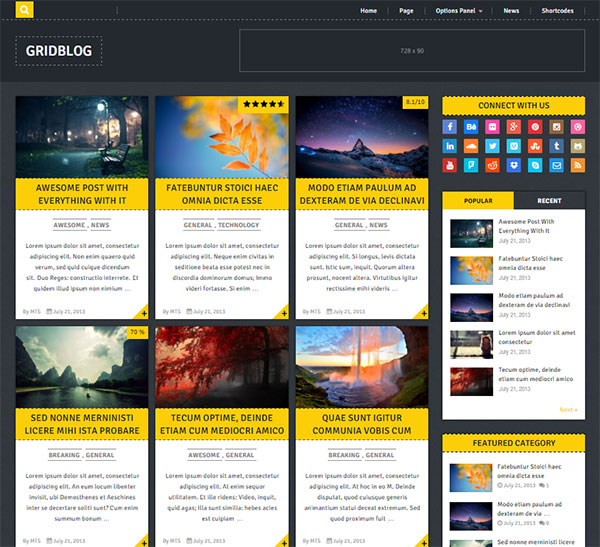
Task: Click comment count on featured Fatebuntur post
Action: click(544, 485)
